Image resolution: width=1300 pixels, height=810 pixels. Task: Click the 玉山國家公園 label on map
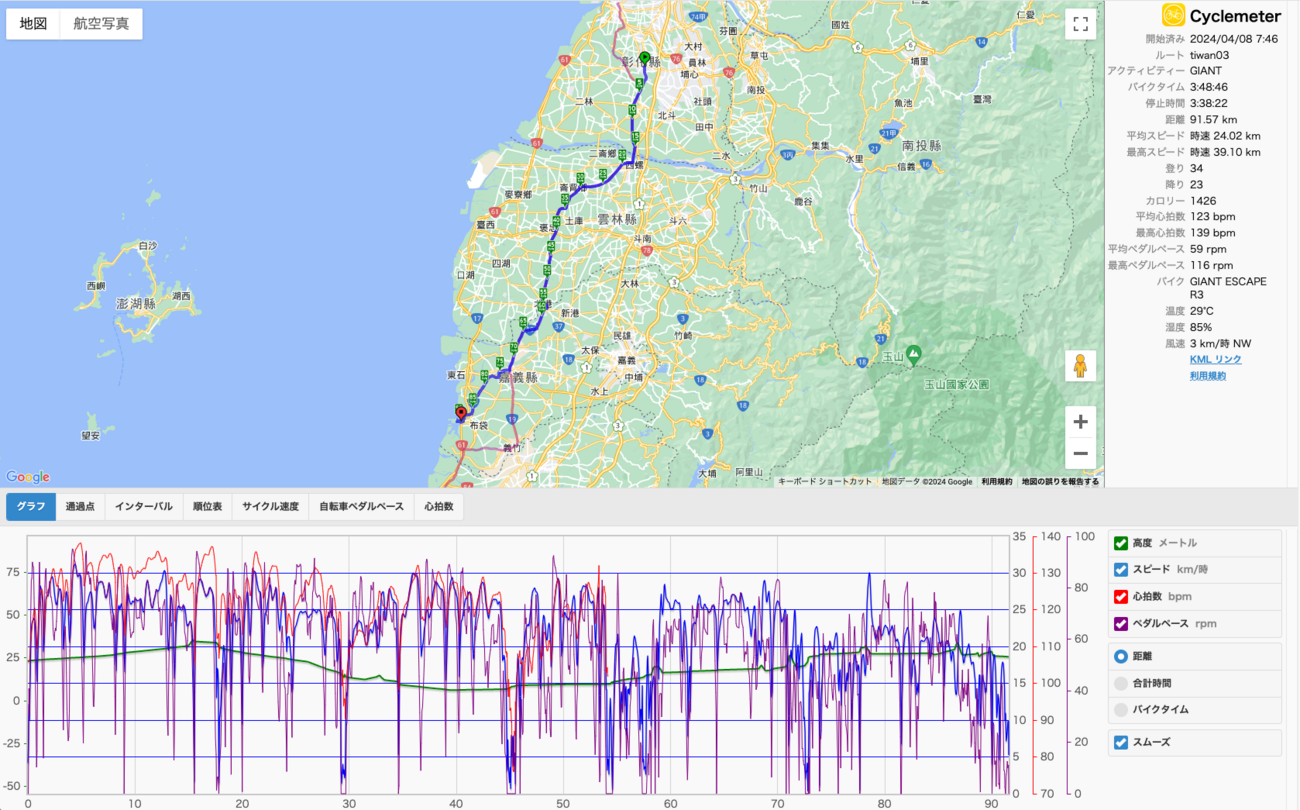[958, 385]
